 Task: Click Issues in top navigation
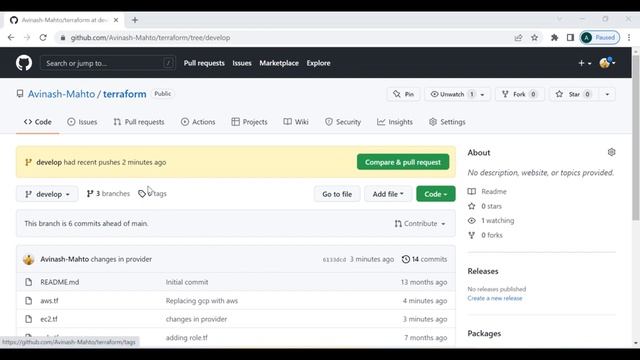(242, 63)
